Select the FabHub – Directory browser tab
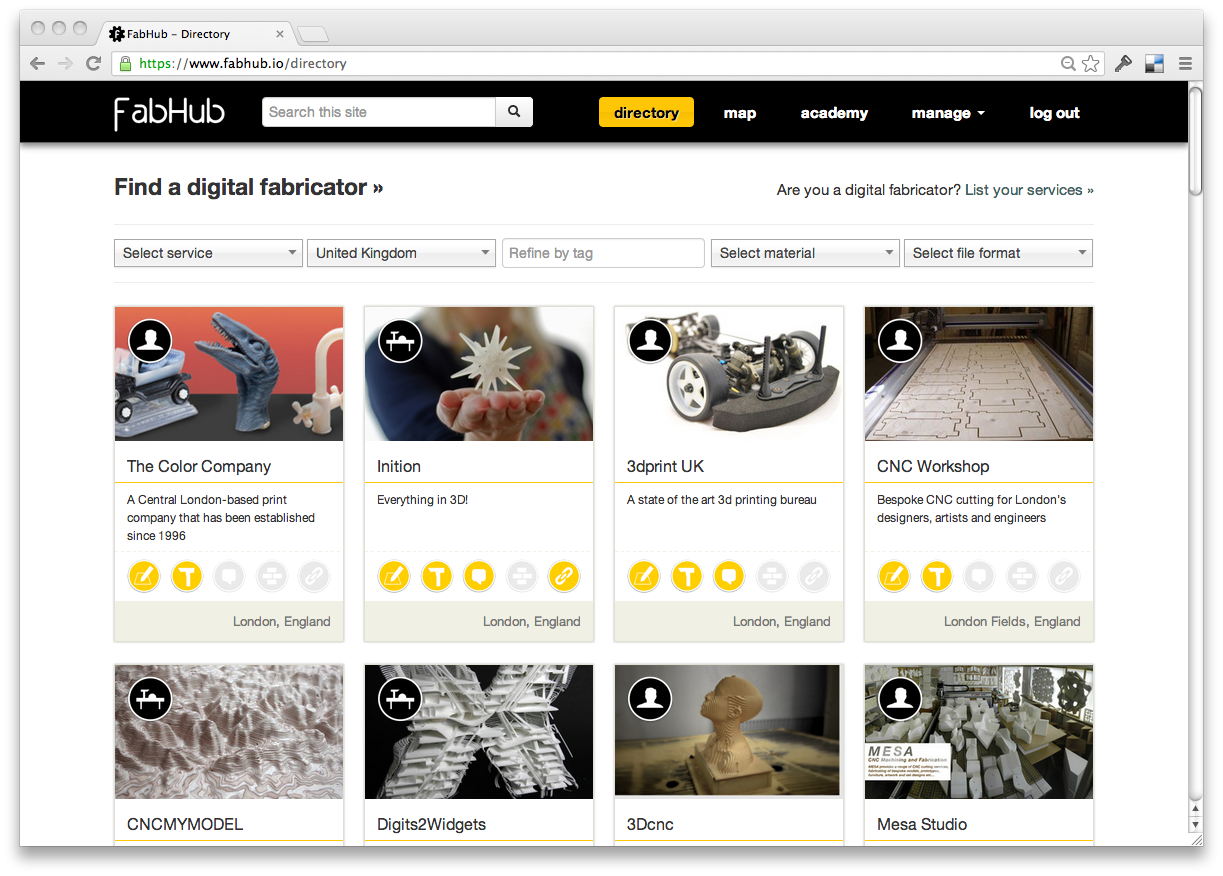Image resolution: width=1223 pixels, height=876 pixels. tap(195, 34)
